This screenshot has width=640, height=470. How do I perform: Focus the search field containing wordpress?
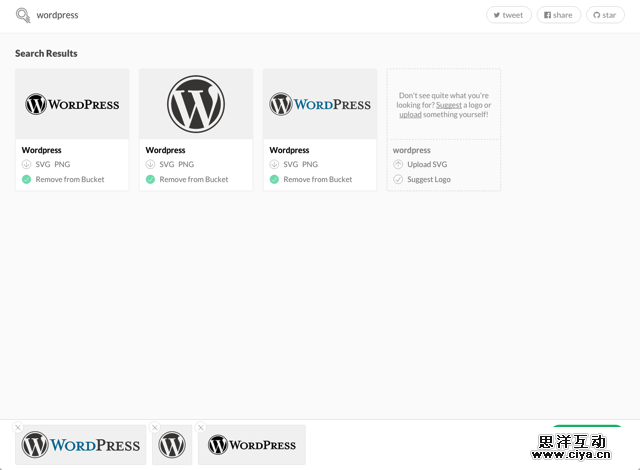(57, 15)
